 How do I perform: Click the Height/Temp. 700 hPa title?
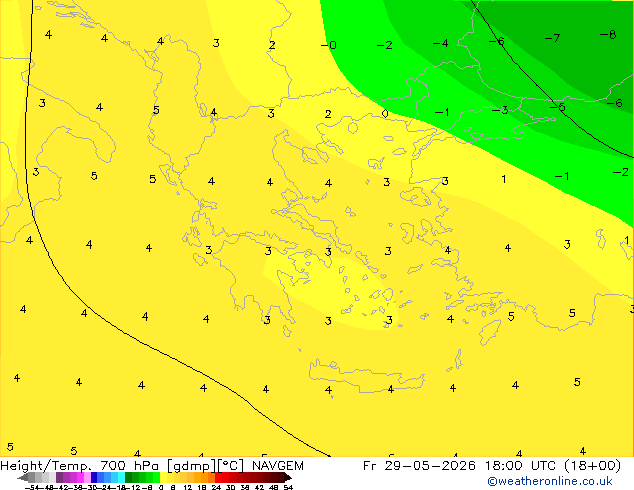(80, 466)
